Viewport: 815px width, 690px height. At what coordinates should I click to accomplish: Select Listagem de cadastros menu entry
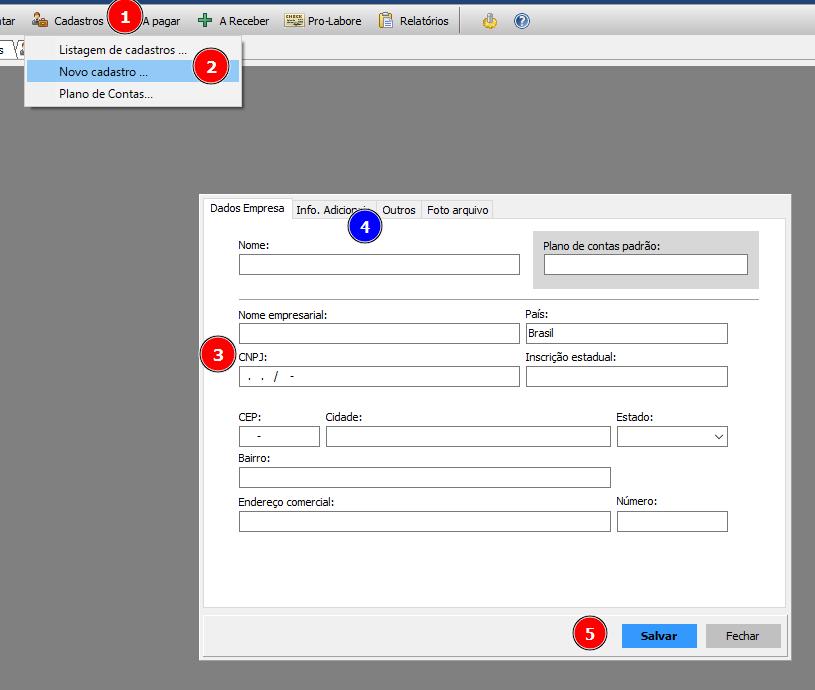click(122, 49)
